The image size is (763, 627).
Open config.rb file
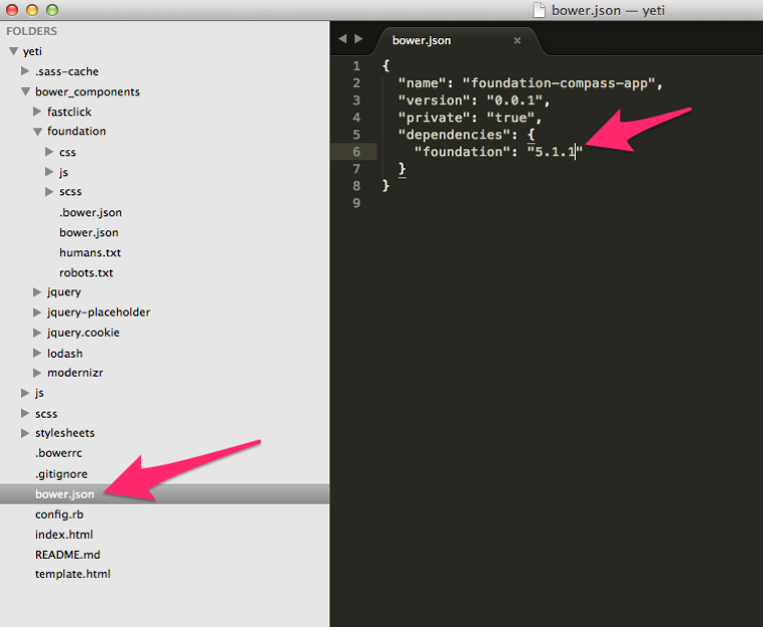(59, 514)
